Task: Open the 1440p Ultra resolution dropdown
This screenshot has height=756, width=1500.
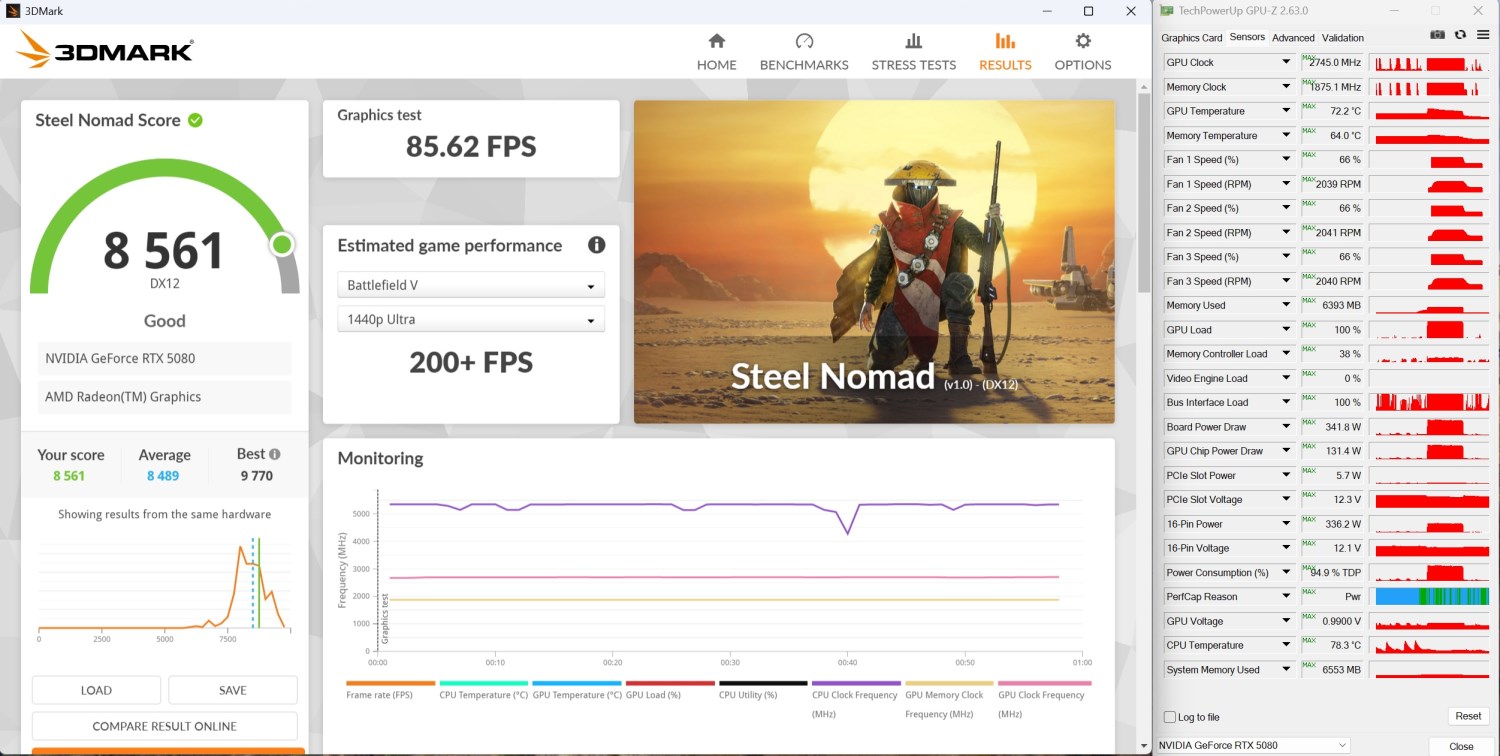Action: [x=471, y=319]
